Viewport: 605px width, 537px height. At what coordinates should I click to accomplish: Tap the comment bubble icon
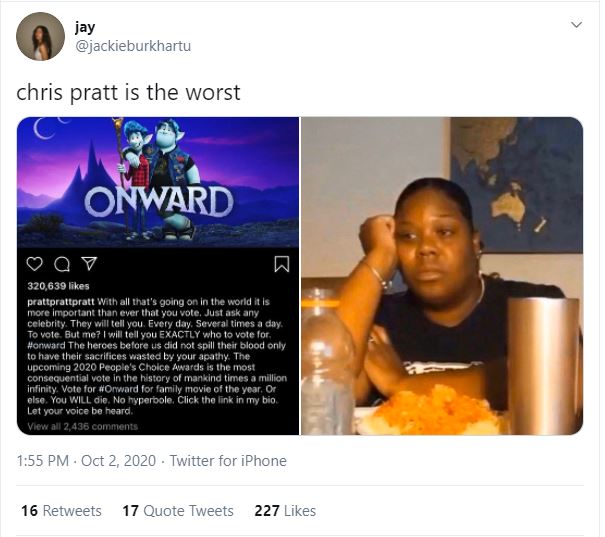click(62, 264)
